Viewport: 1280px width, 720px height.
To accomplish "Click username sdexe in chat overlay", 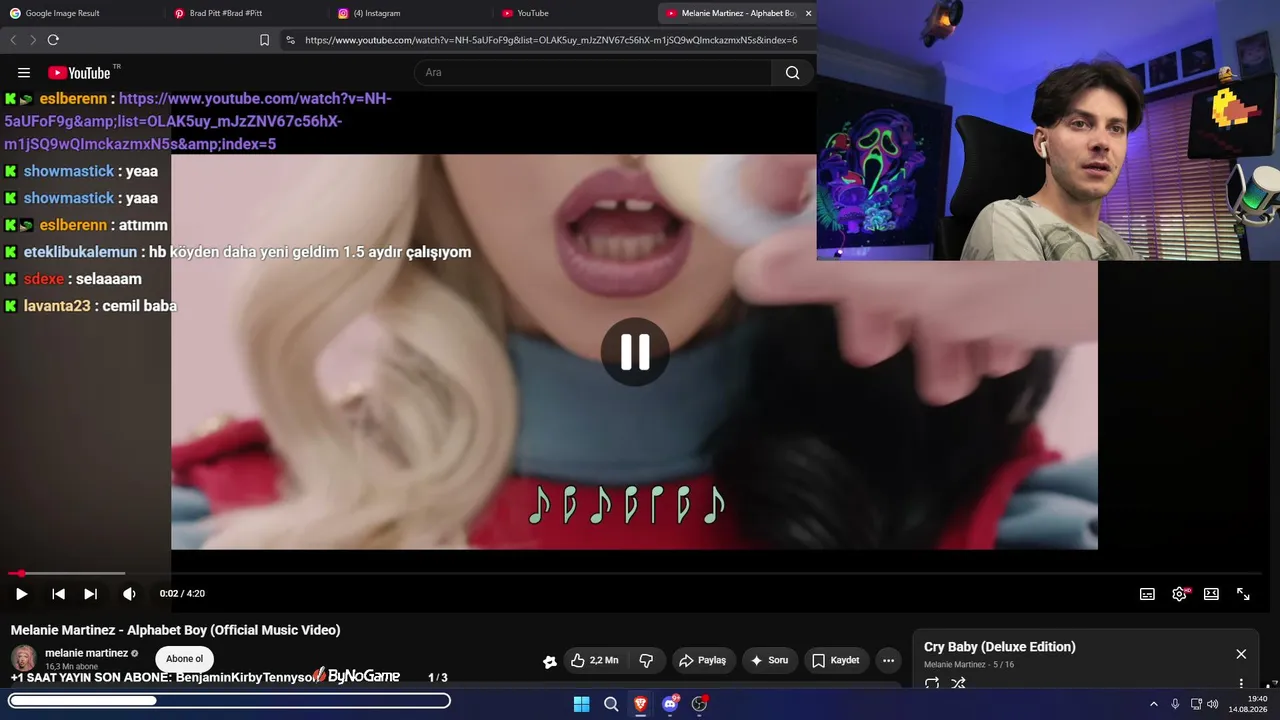I will point(44,279).
